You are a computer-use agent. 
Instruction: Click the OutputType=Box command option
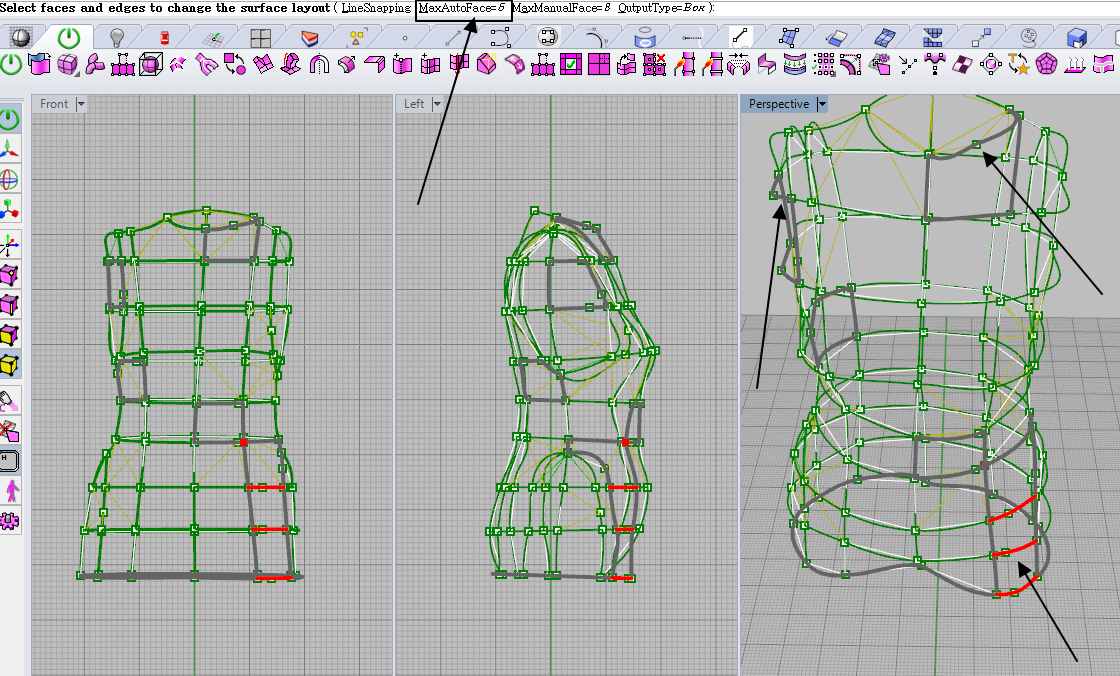pyautogui.click(x=663, y=8)
